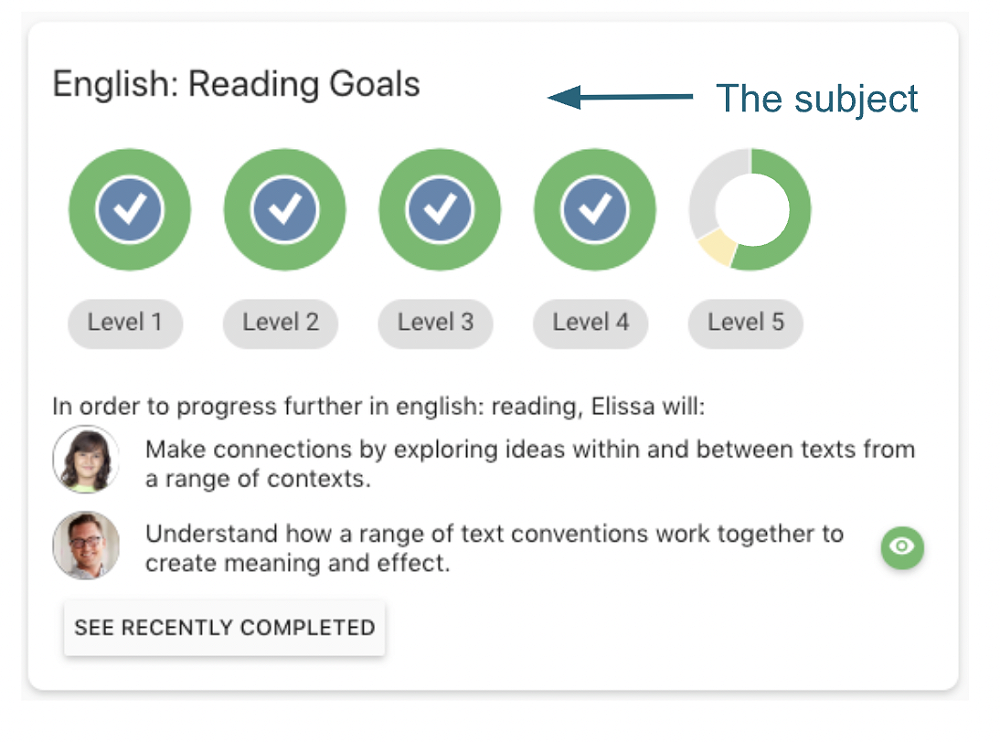The image size is (1000, 742).
Task: Click the Level 4 completed checkmark circle
Action: [595, 209]
